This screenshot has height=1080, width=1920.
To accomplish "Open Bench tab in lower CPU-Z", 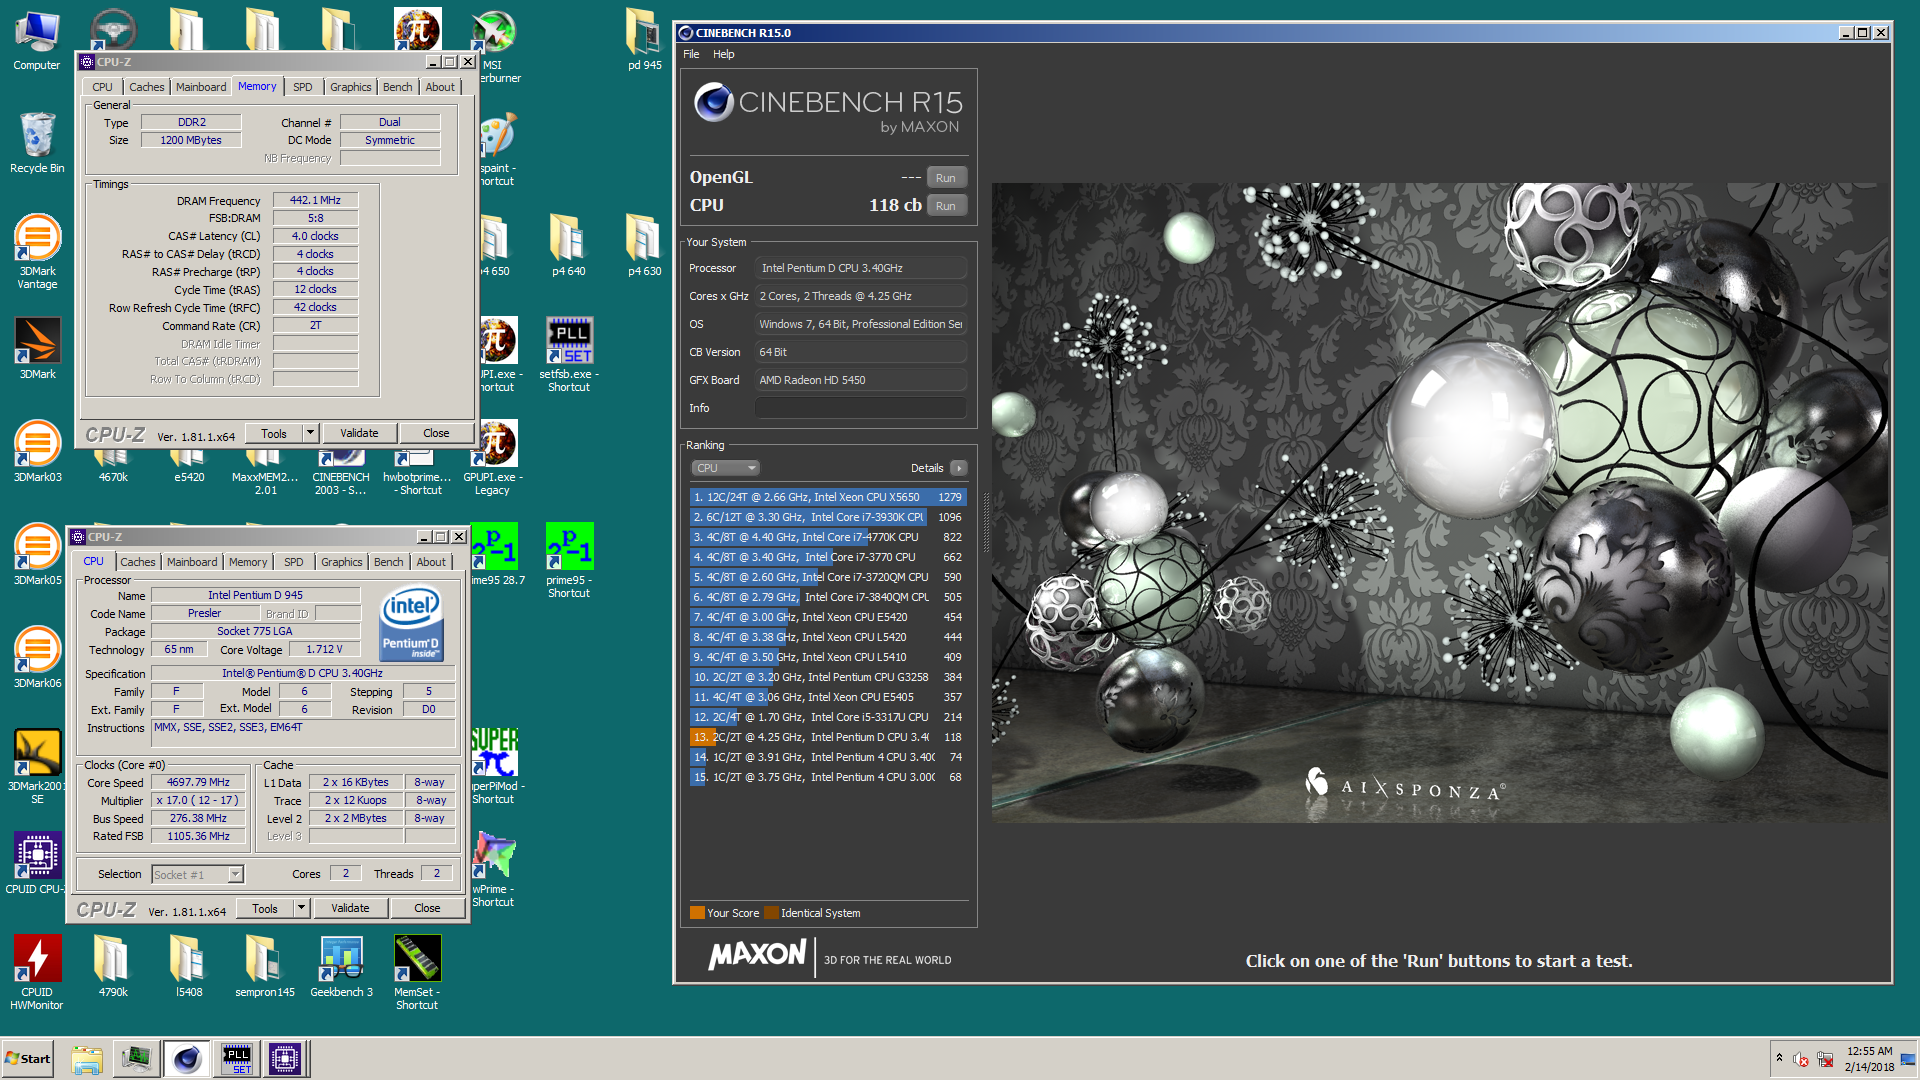I will click(x=388, y=562).
